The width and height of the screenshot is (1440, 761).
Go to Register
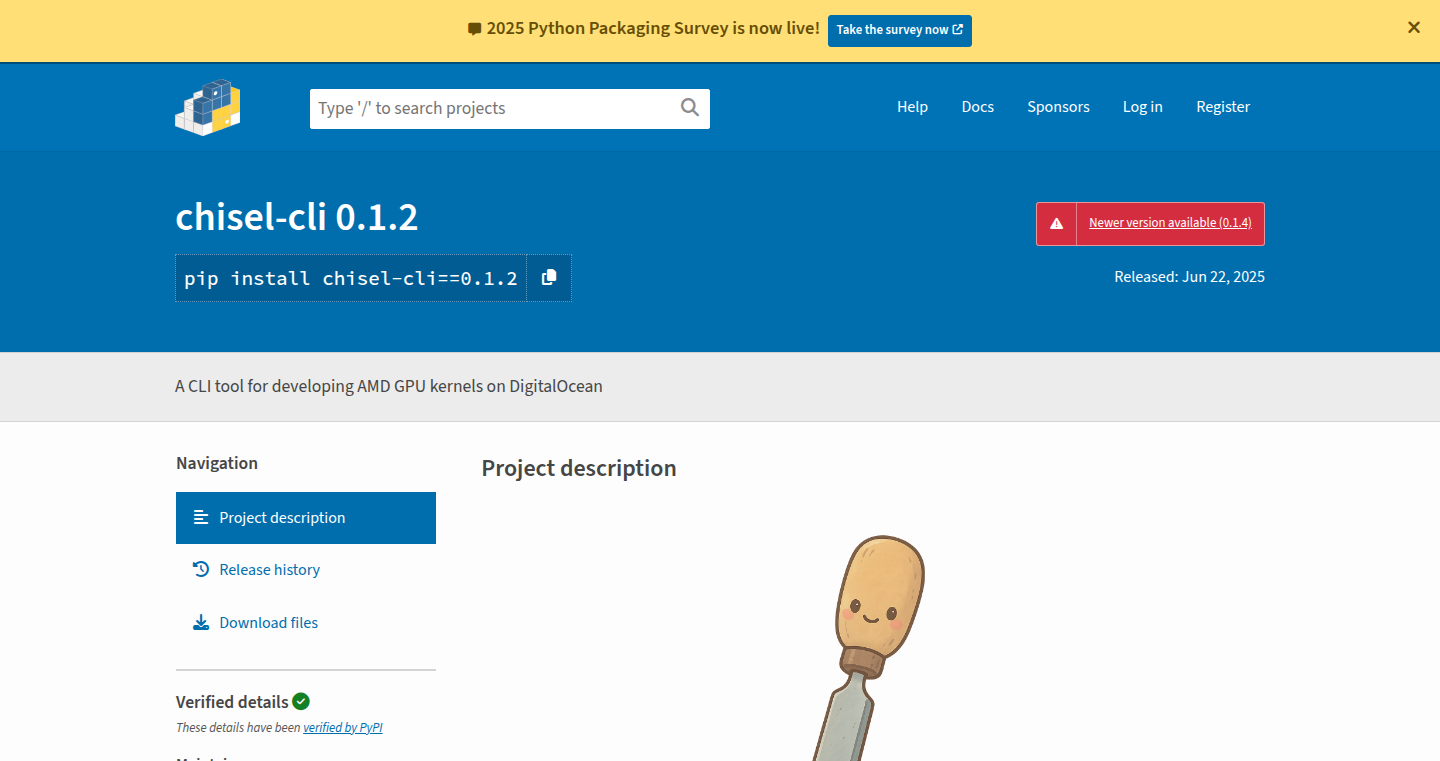(1223, 107)
